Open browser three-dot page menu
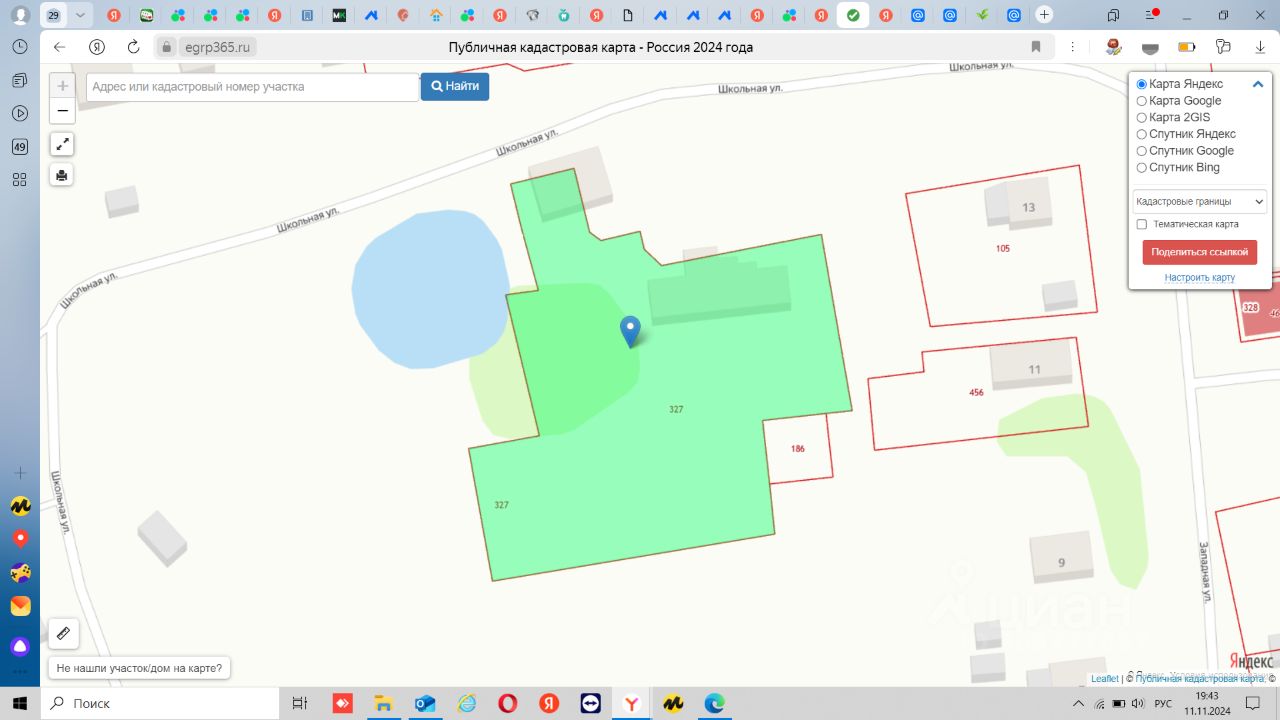 click(1072, 47)
